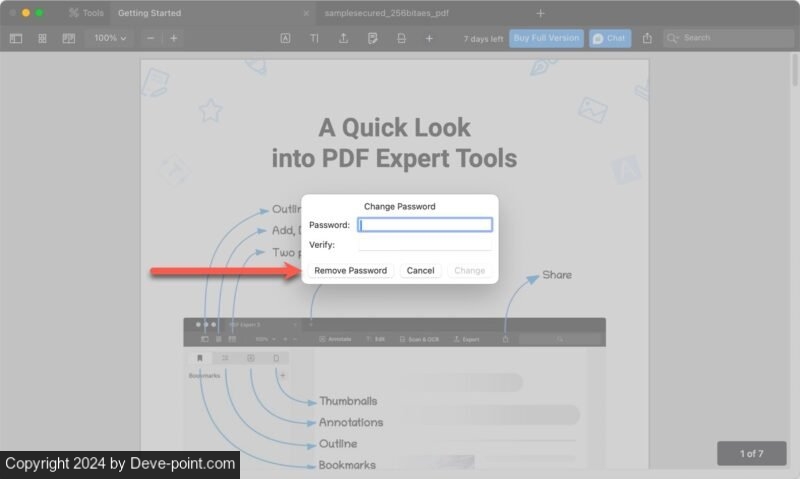Zoom in with the plus button

(173, 38)
